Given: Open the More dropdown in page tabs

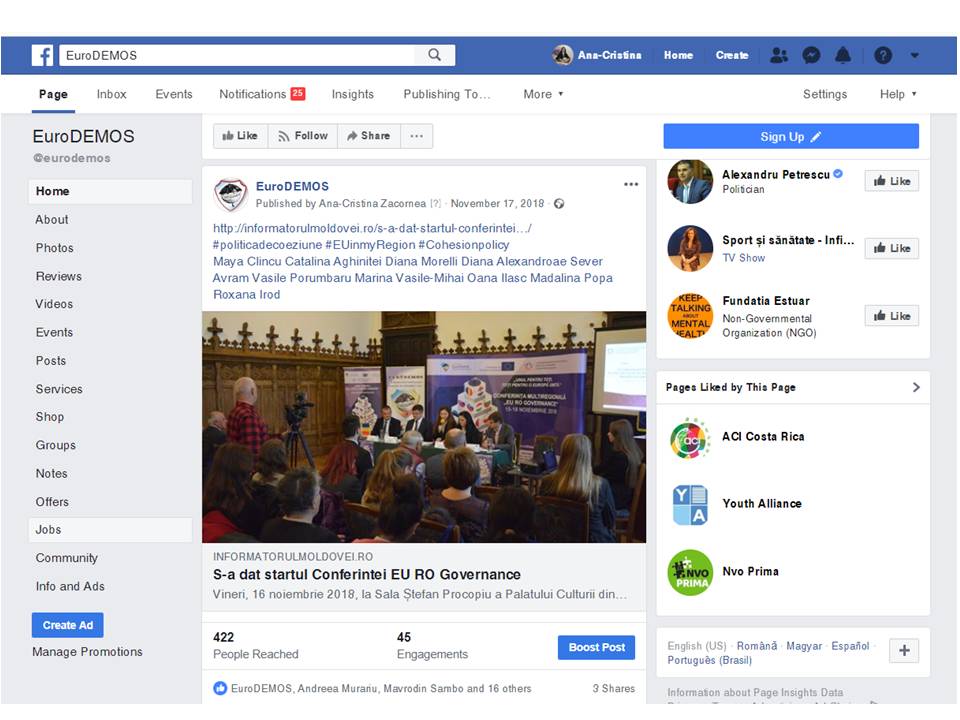Looking at the screenshot, I should [x=543, y=94].
